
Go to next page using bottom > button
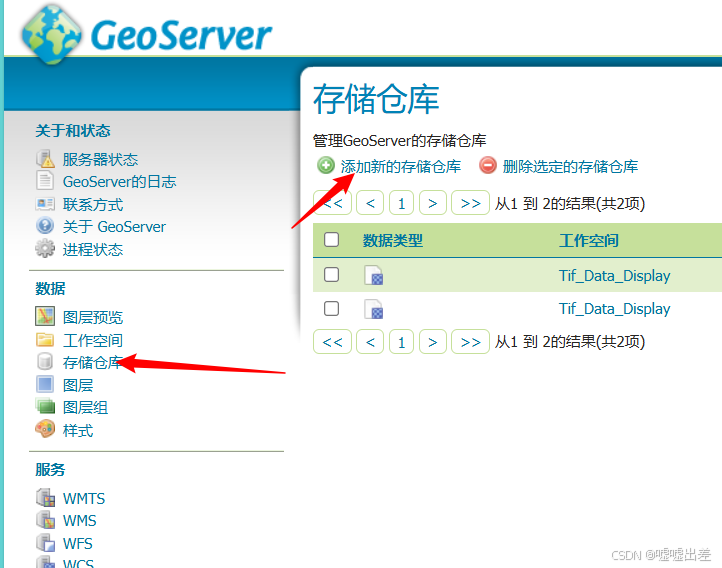[x=433, y=342]
